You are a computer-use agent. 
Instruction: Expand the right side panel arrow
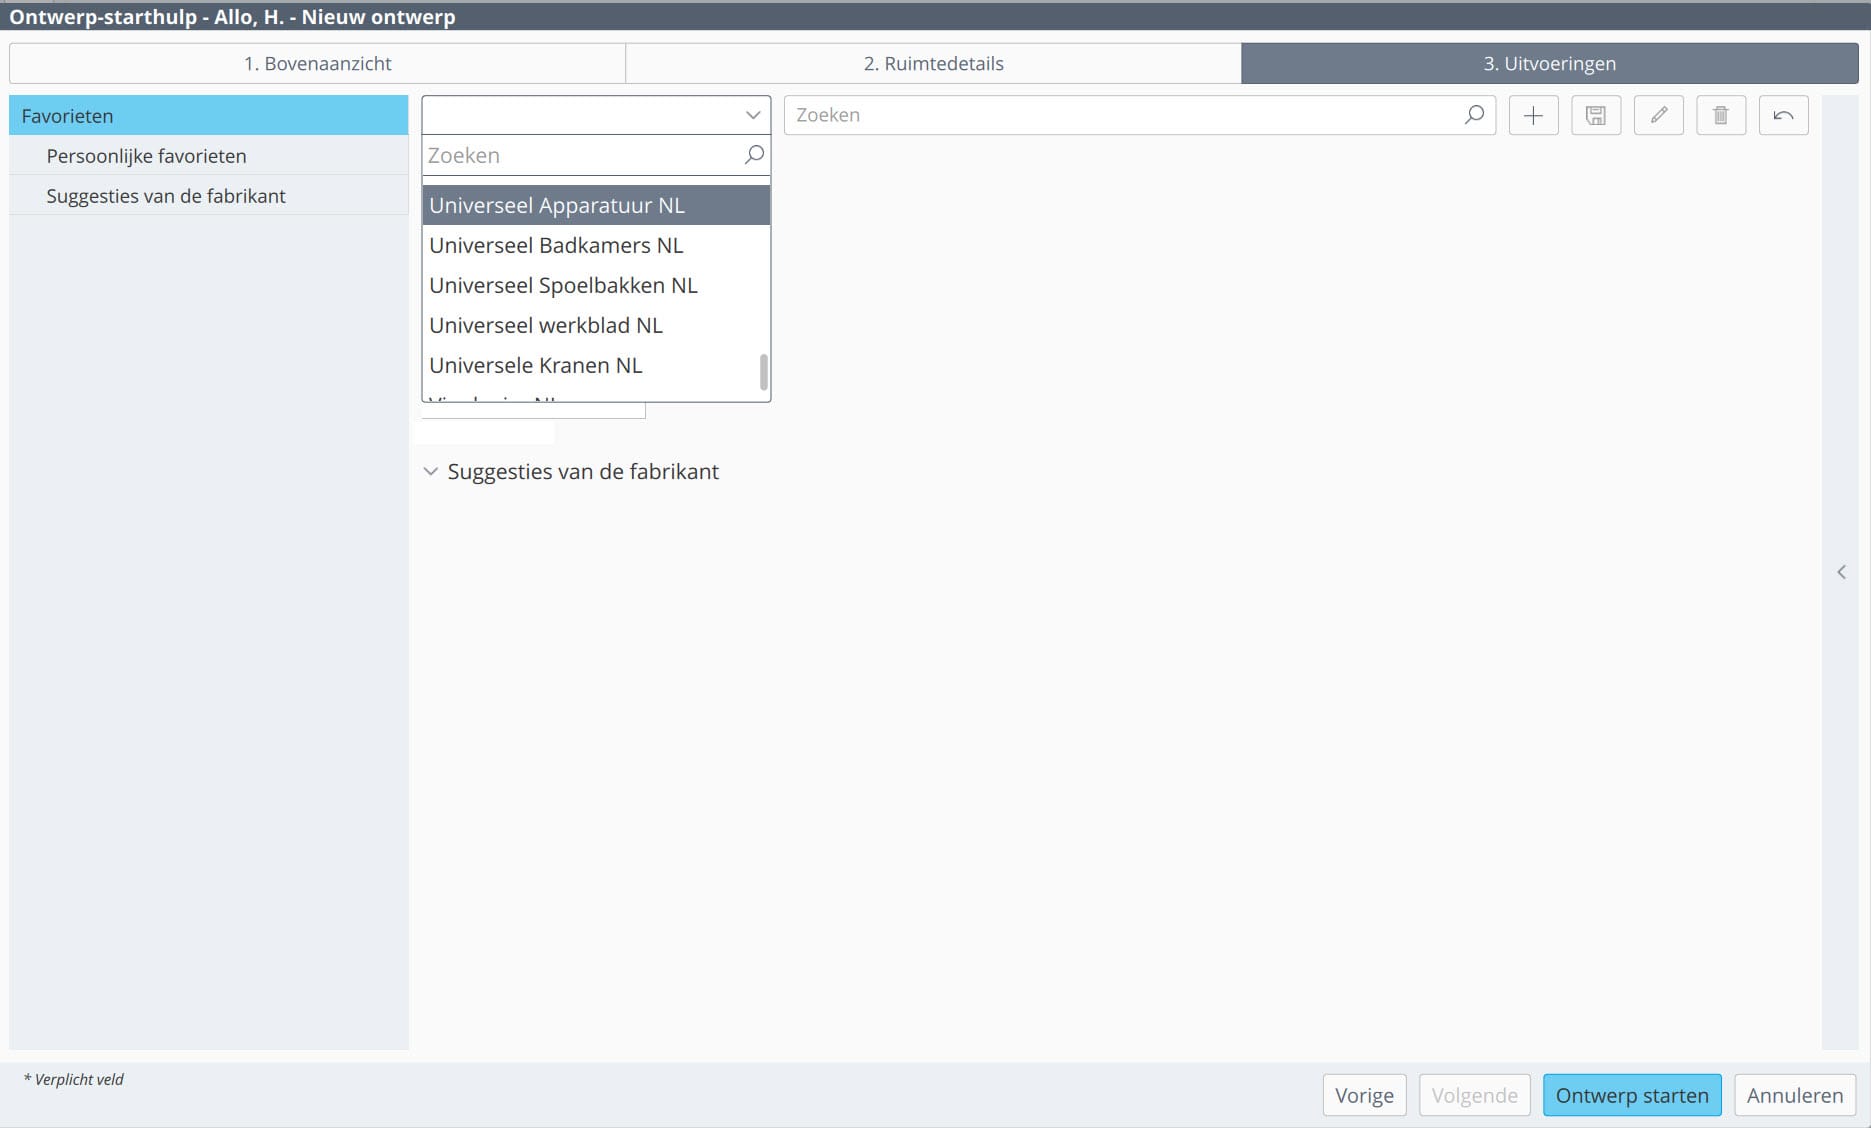(1841, 572)
